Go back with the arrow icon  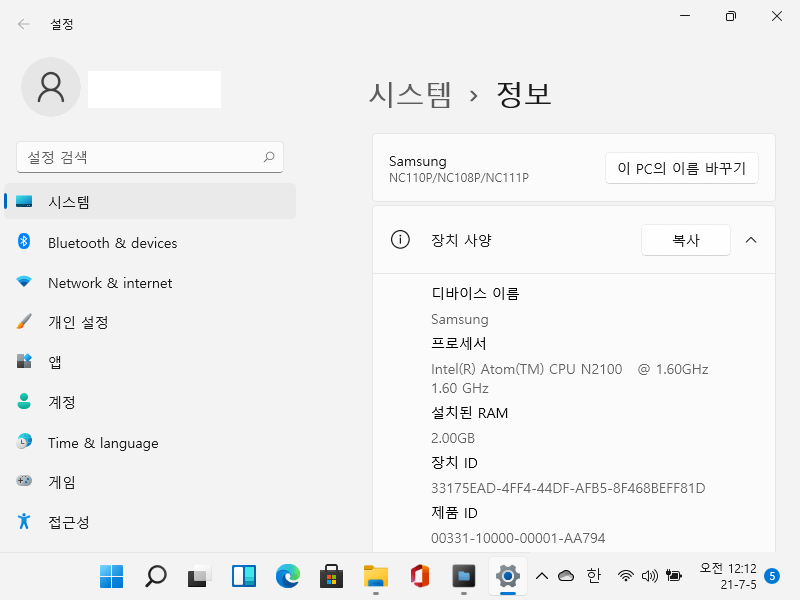(23, 24)
